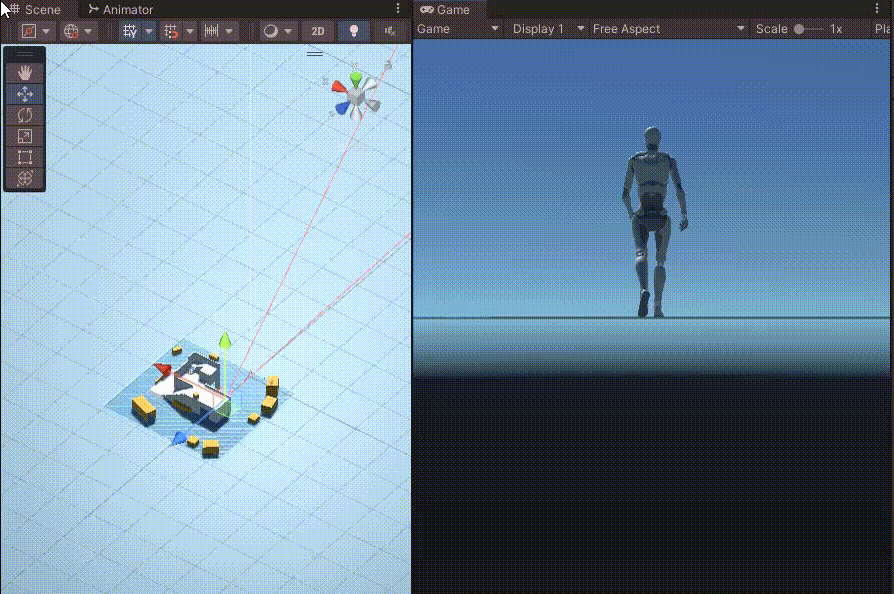
Task: Expand the handle rotation dropdown arrow
Action: pyautogui.click(x=88, y=31)
